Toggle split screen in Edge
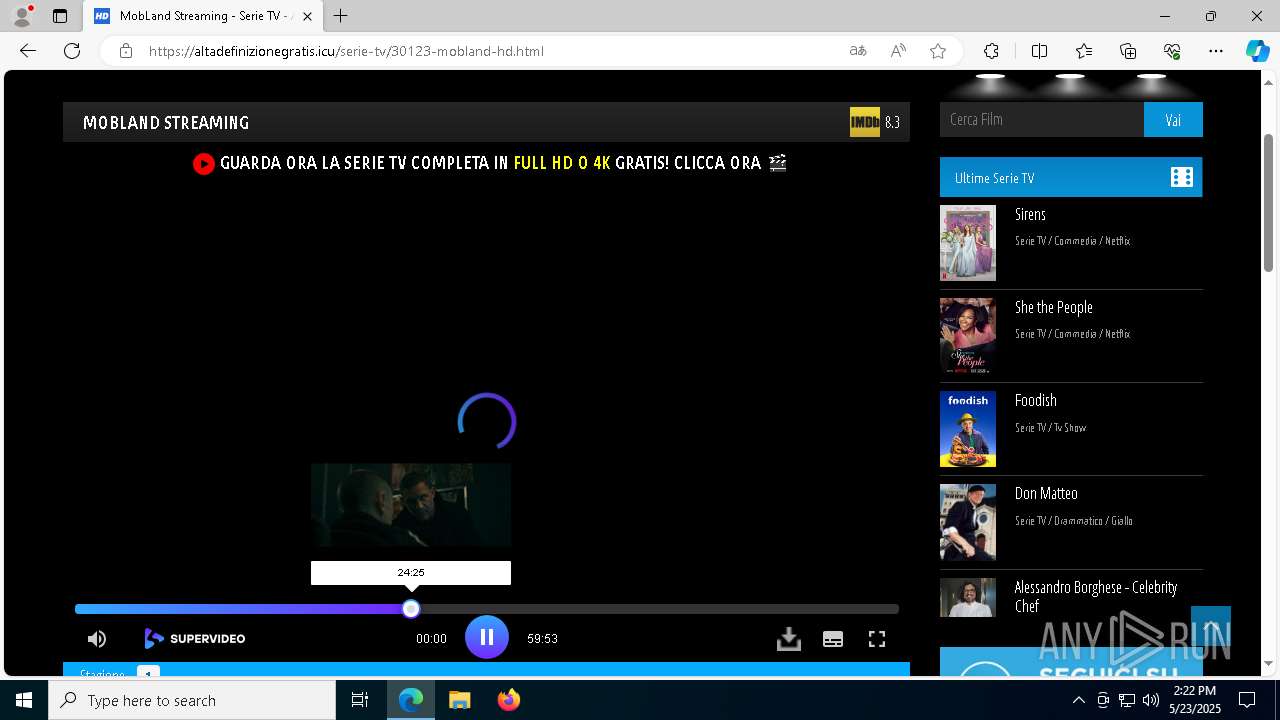Viewport: 1280px width, 720px height. pos(1039,51)
